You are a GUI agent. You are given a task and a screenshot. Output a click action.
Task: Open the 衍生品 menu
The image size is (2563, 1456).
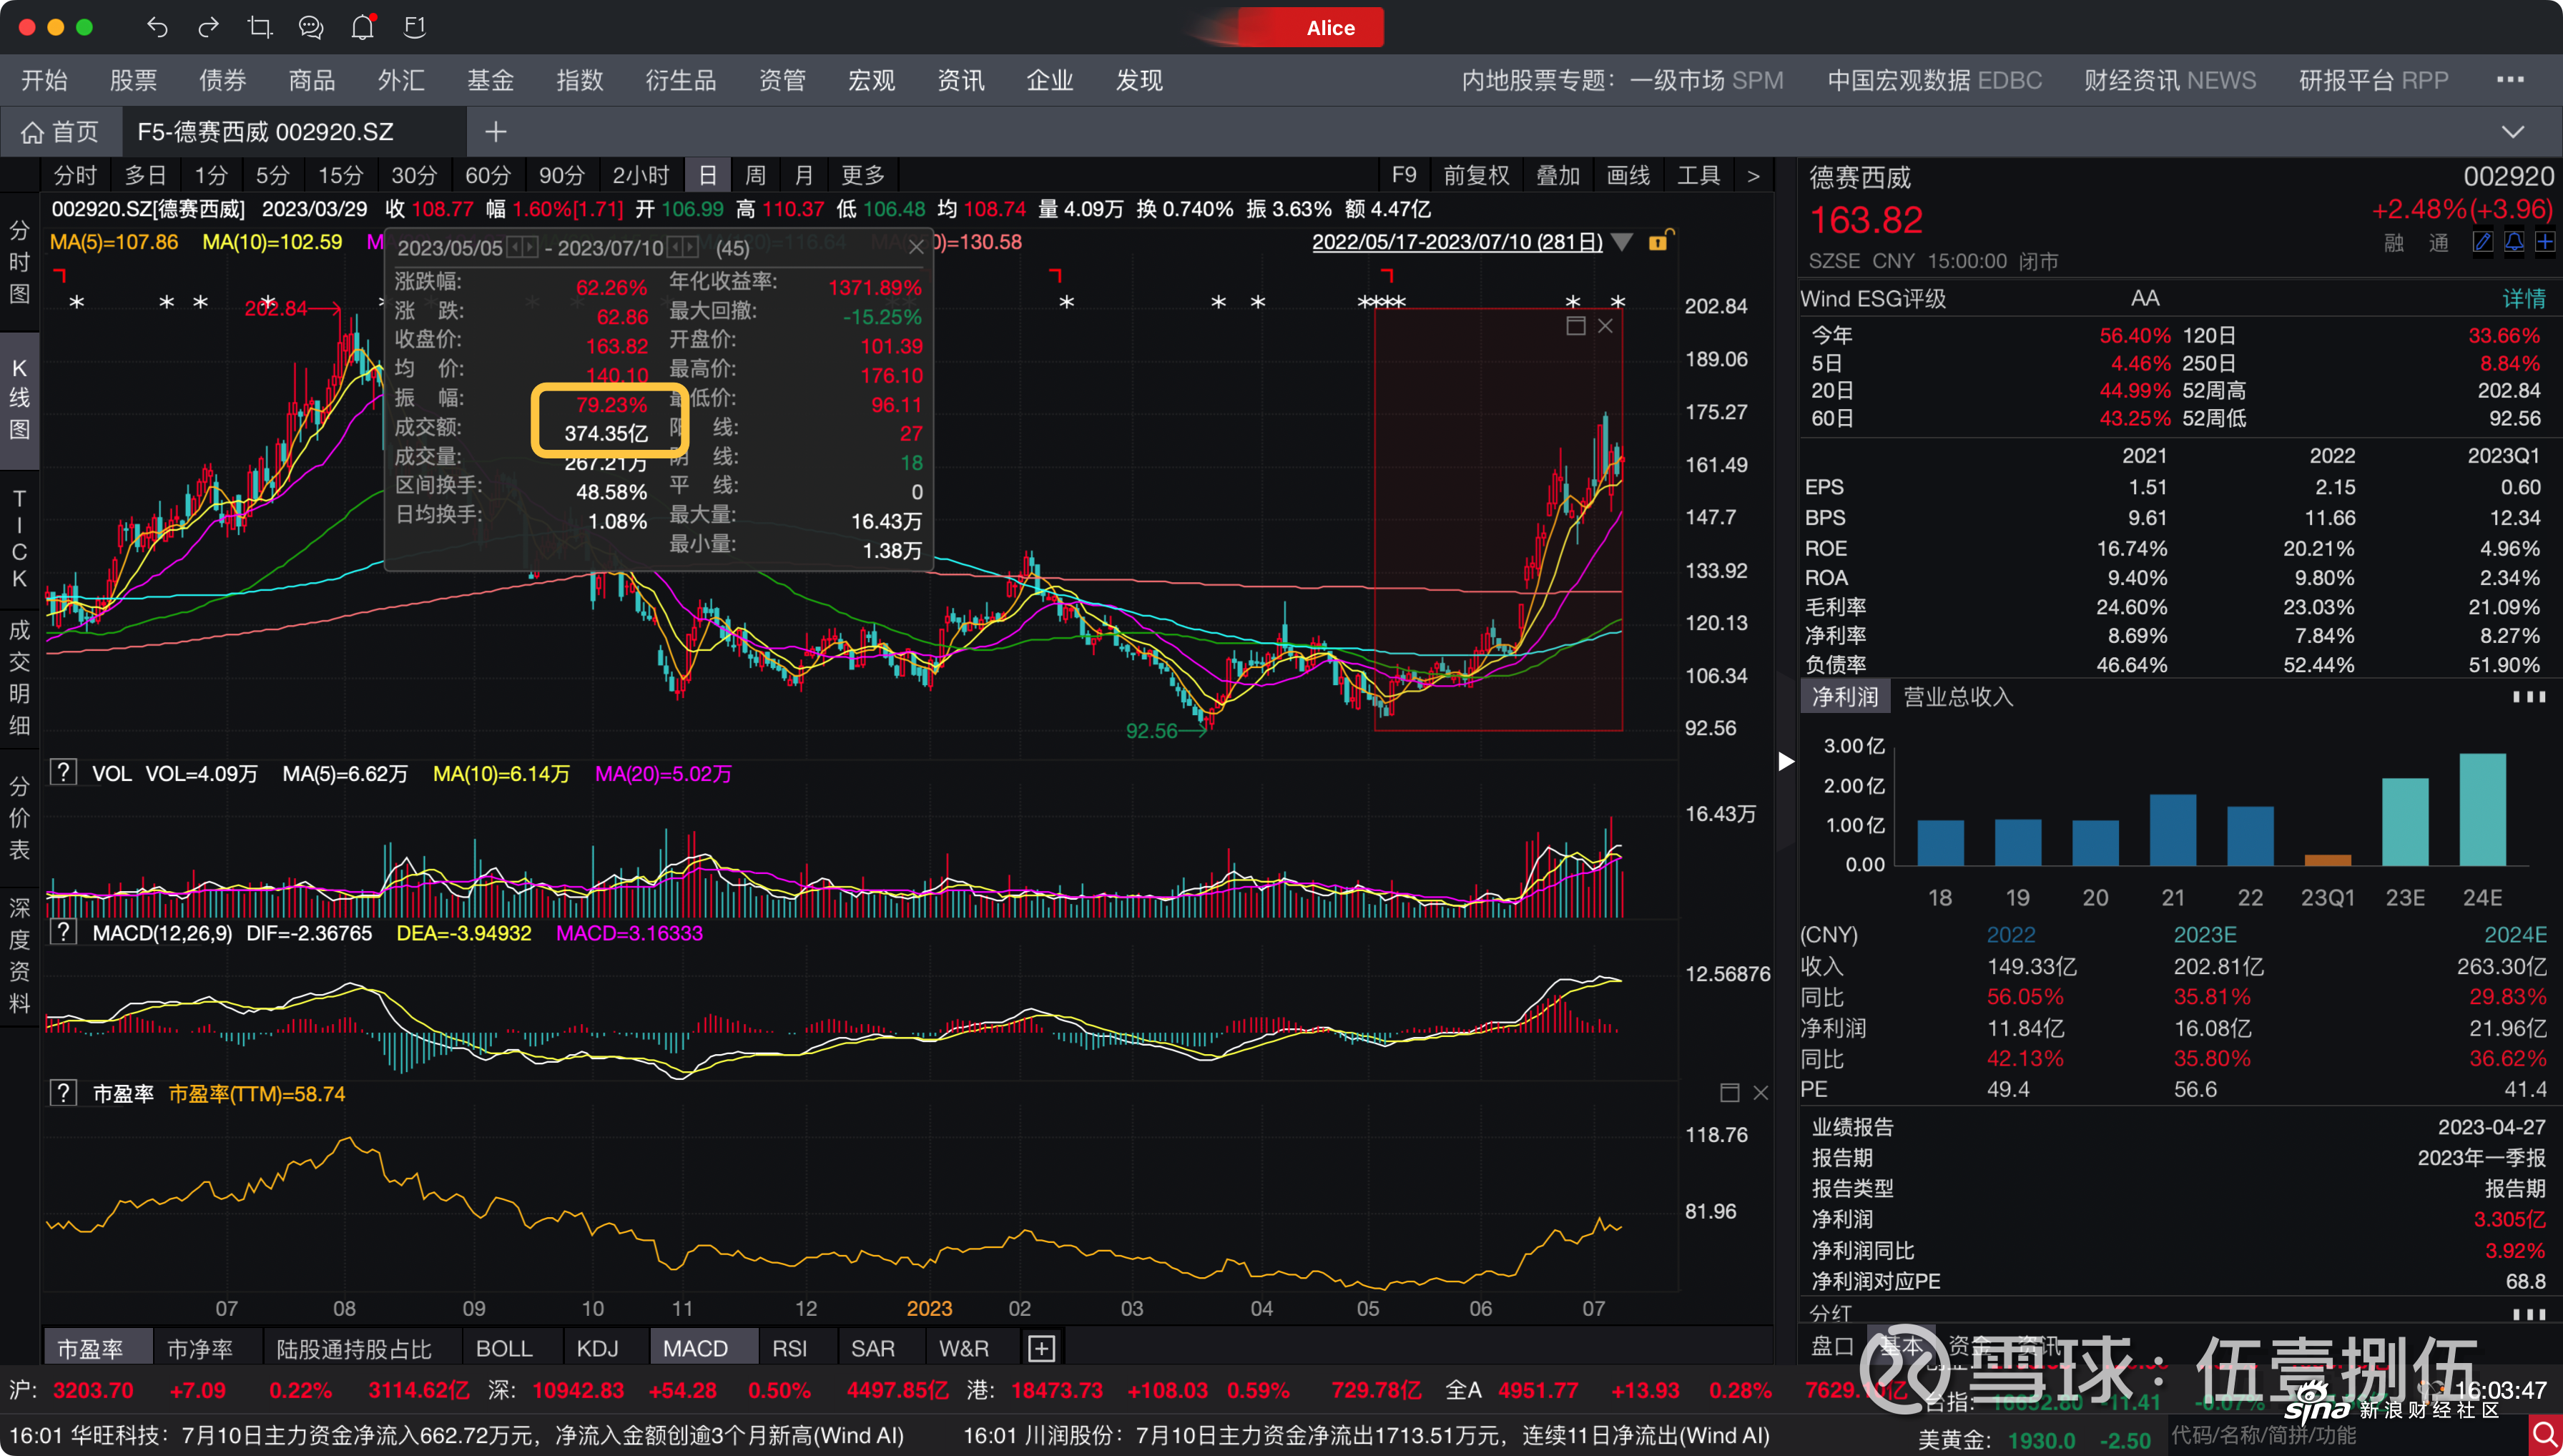680,80
